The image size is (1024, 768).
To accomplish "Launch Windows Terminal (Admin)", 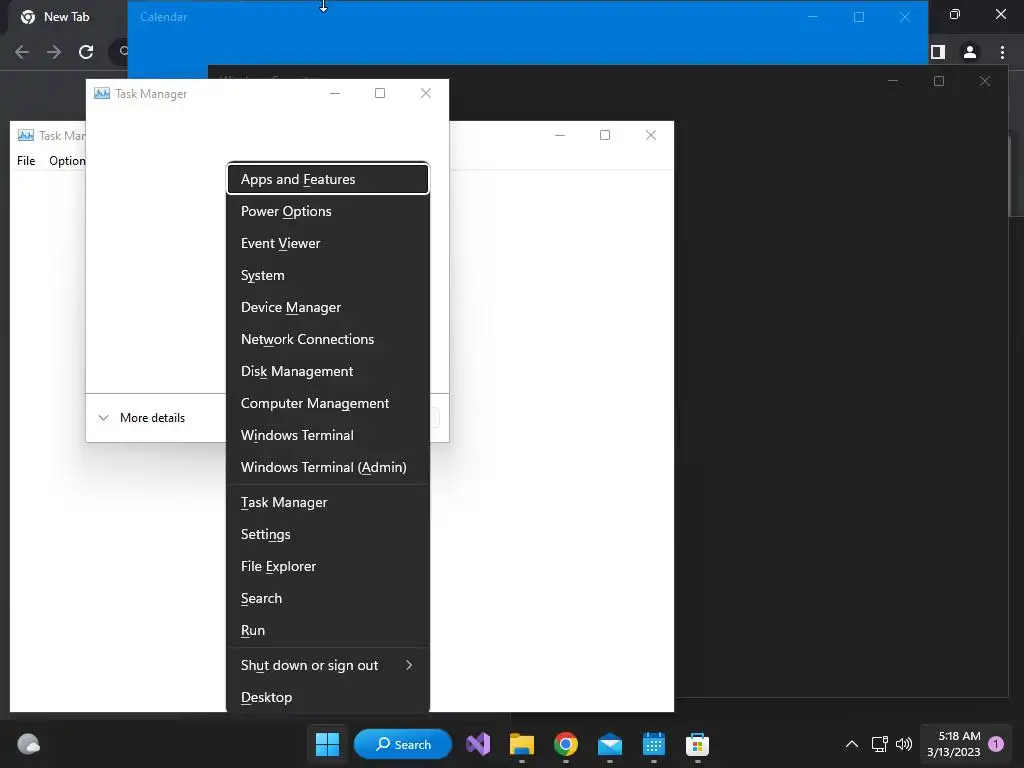I will tap(328, 467).
